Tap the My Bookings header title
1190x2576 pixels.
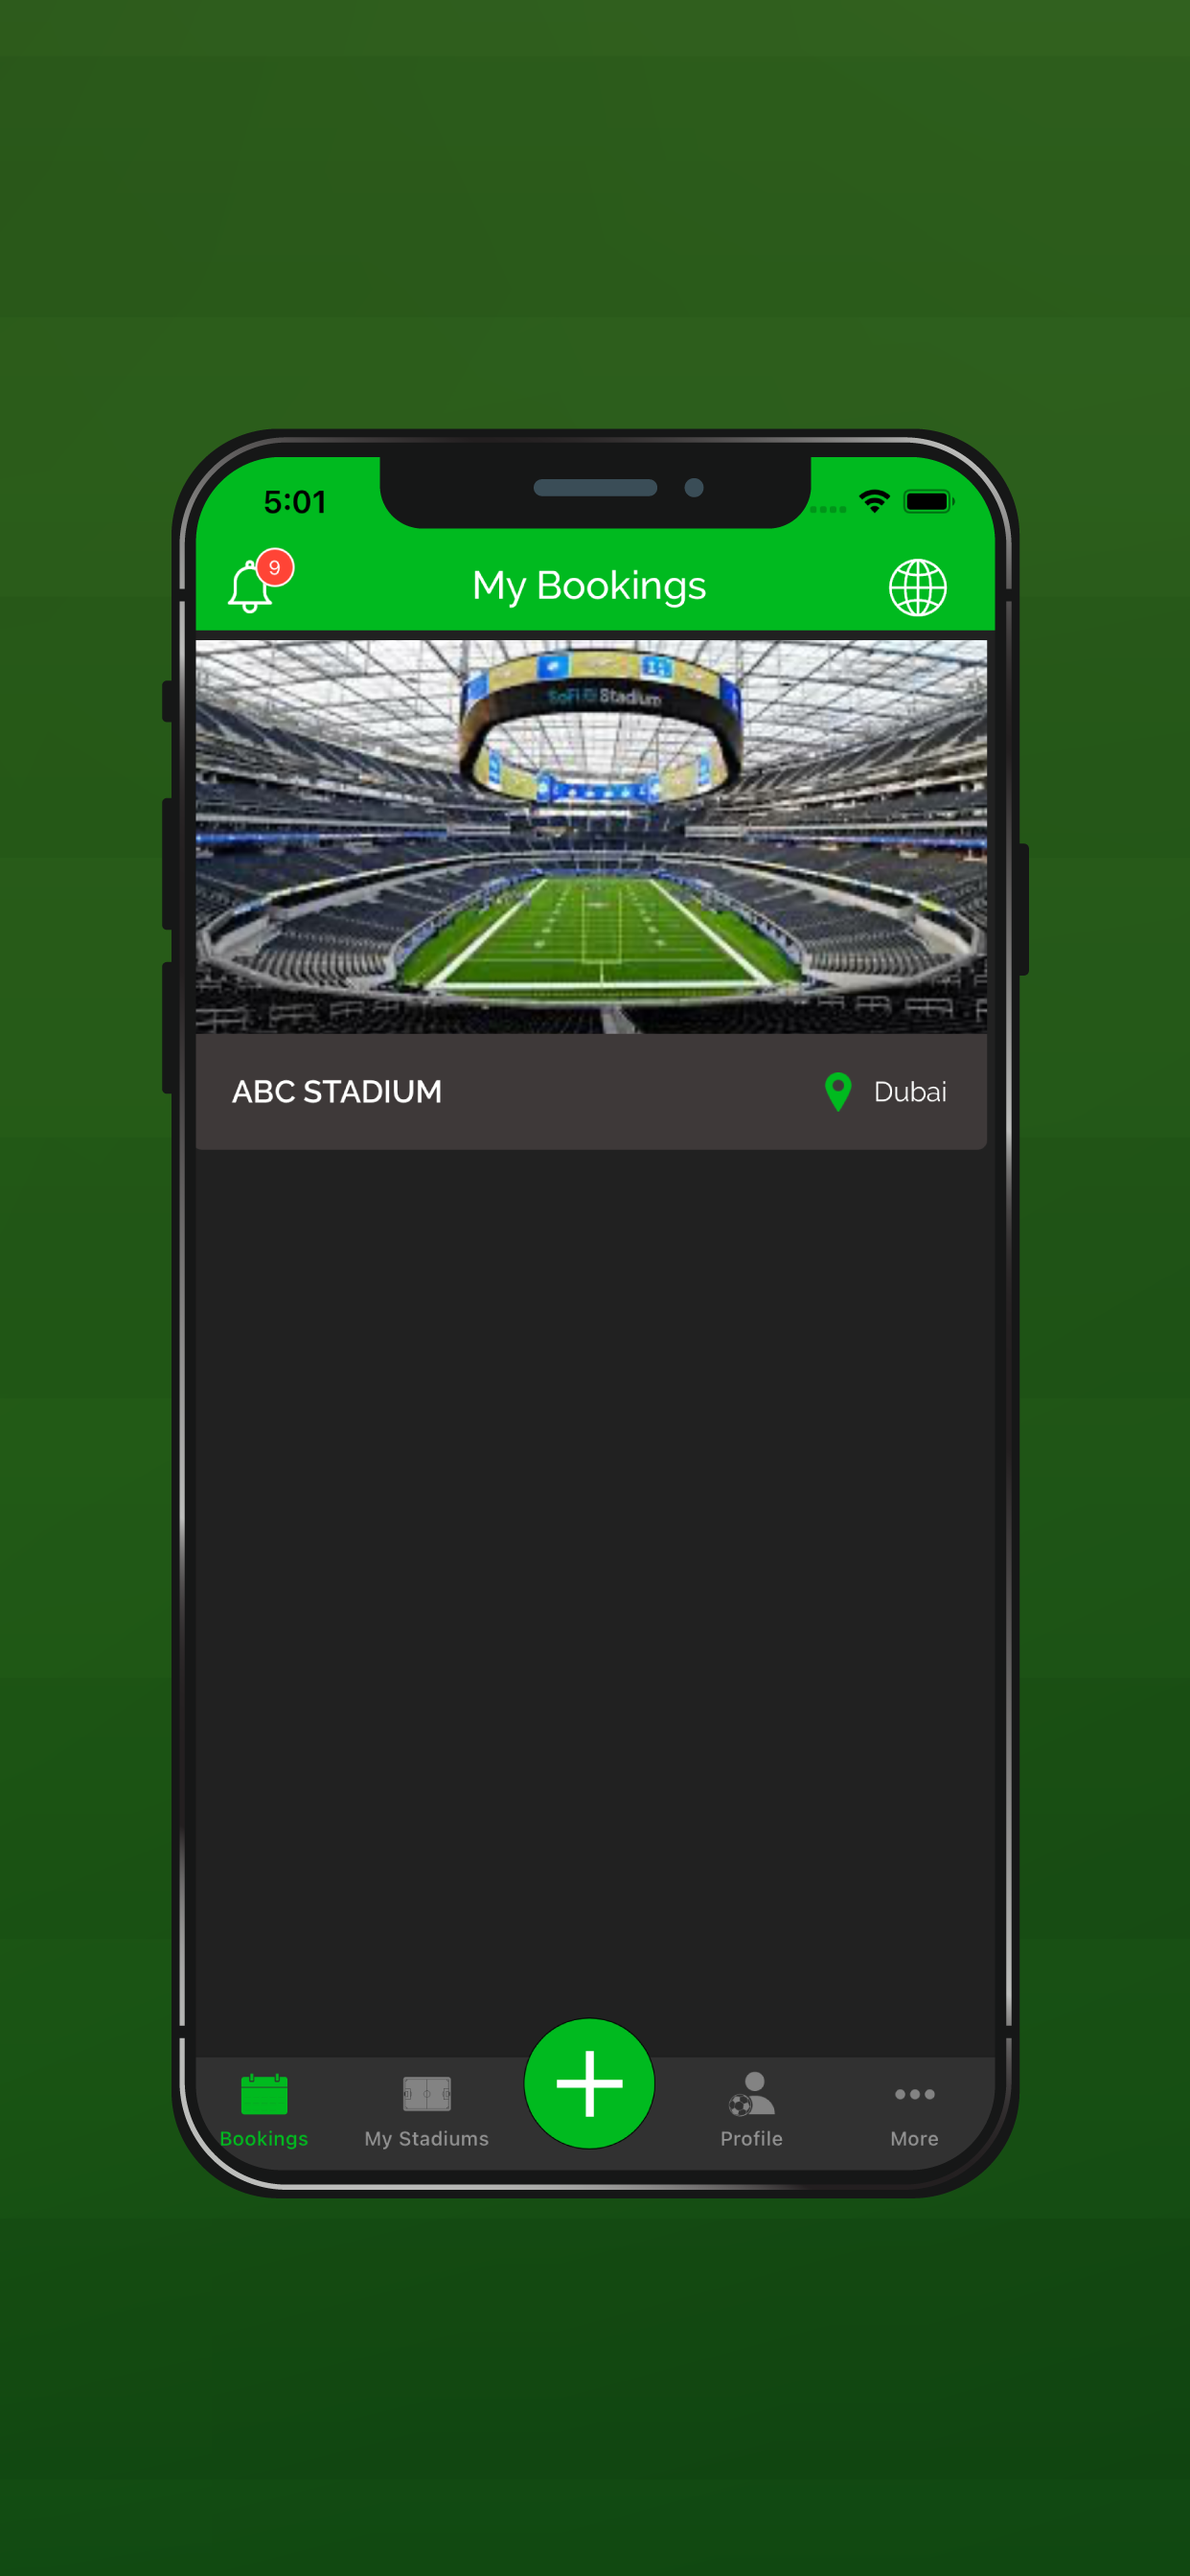pos(589,586)
